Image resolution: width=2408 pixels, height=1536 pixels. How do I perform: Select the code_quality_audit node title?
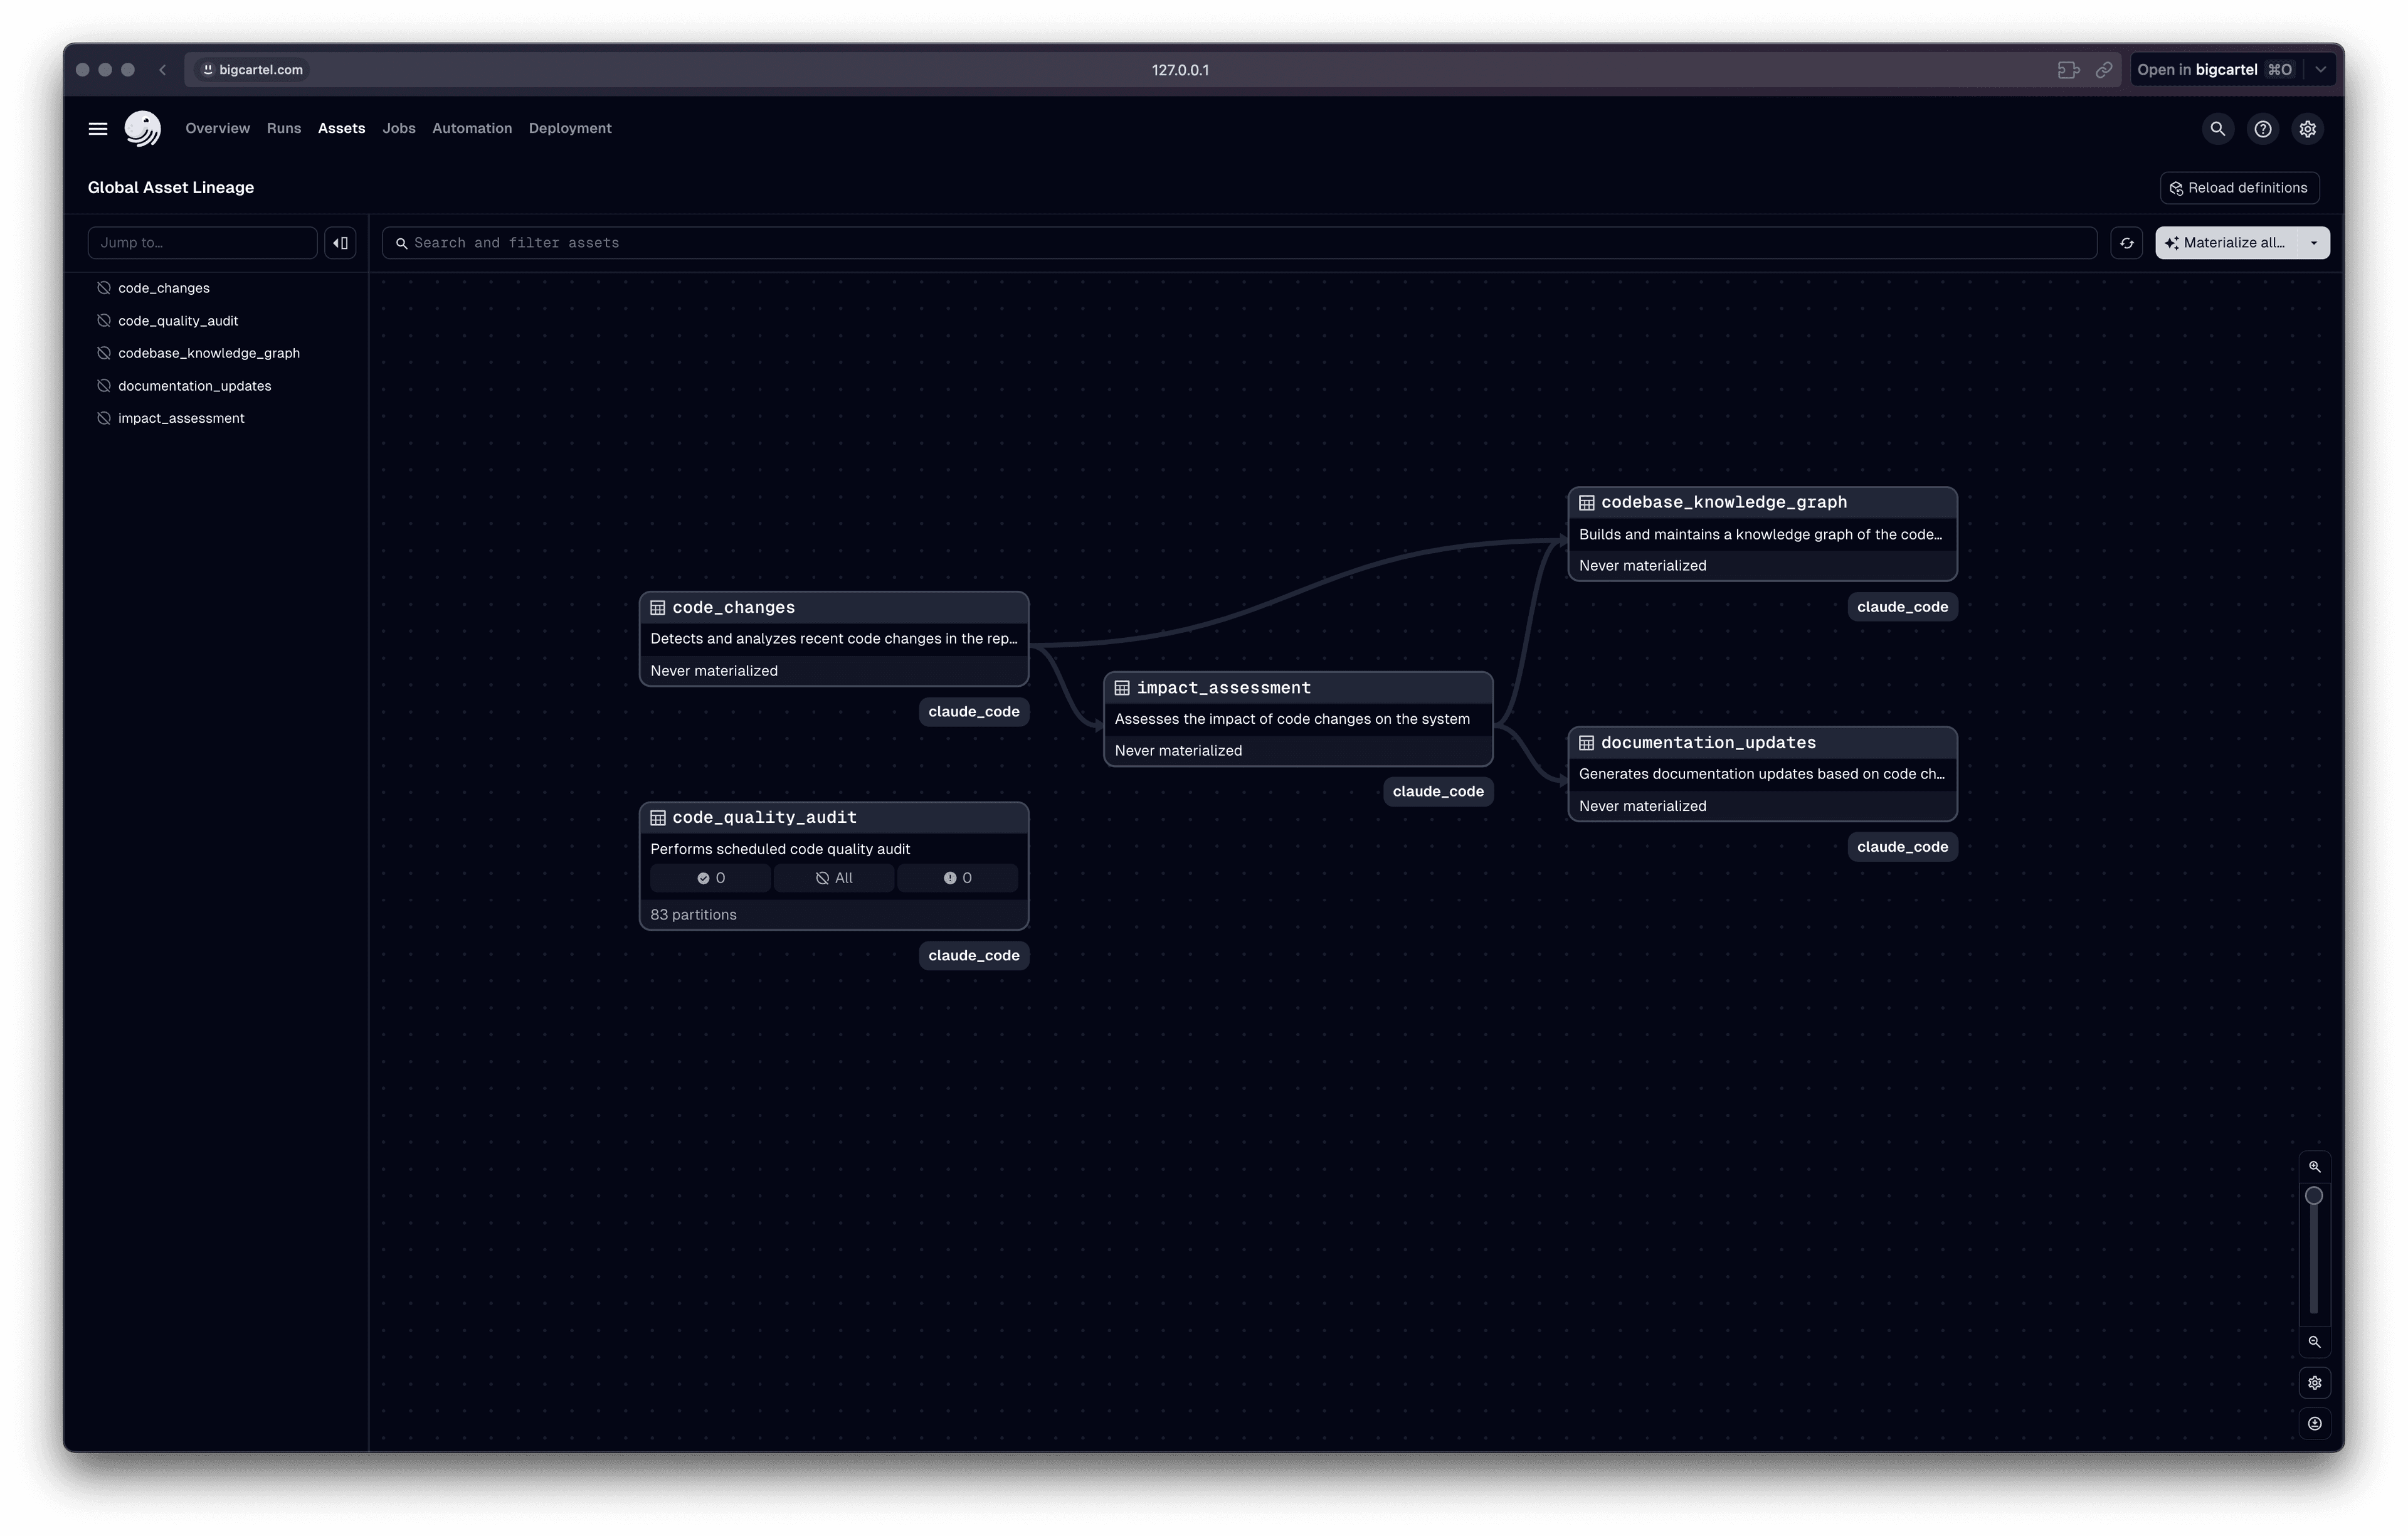click(764, 818)
